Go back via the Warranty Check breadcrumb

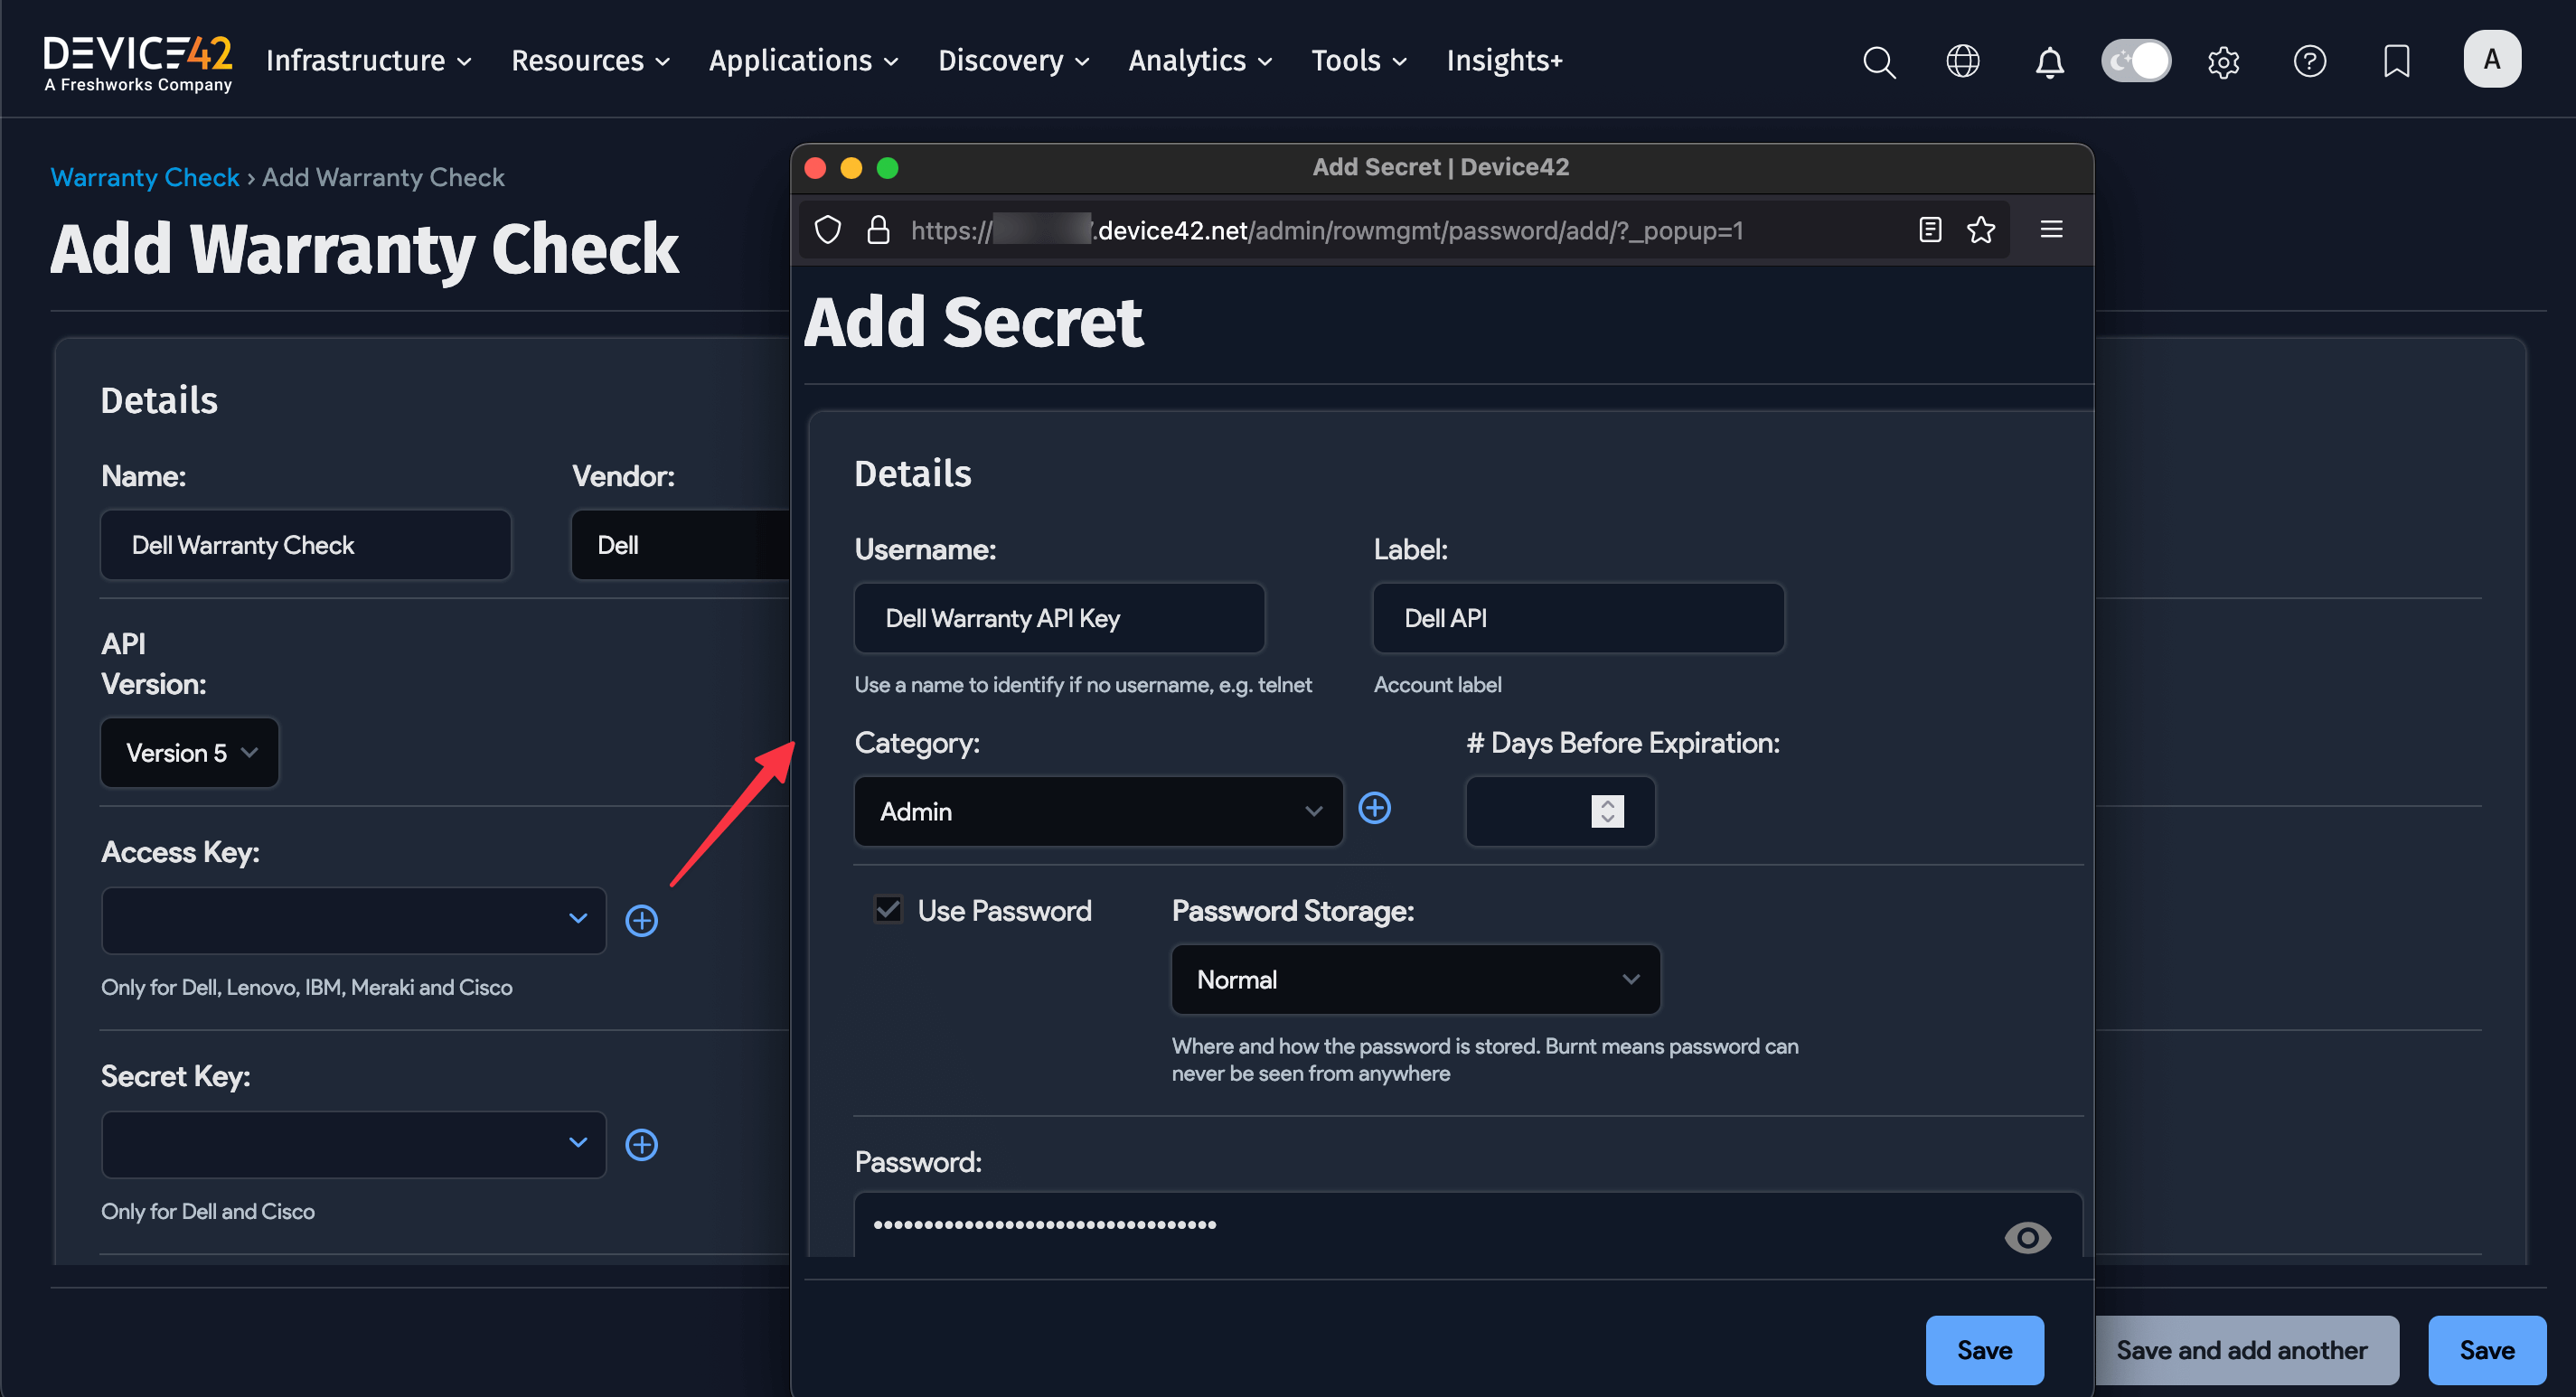tap(144, 177)
